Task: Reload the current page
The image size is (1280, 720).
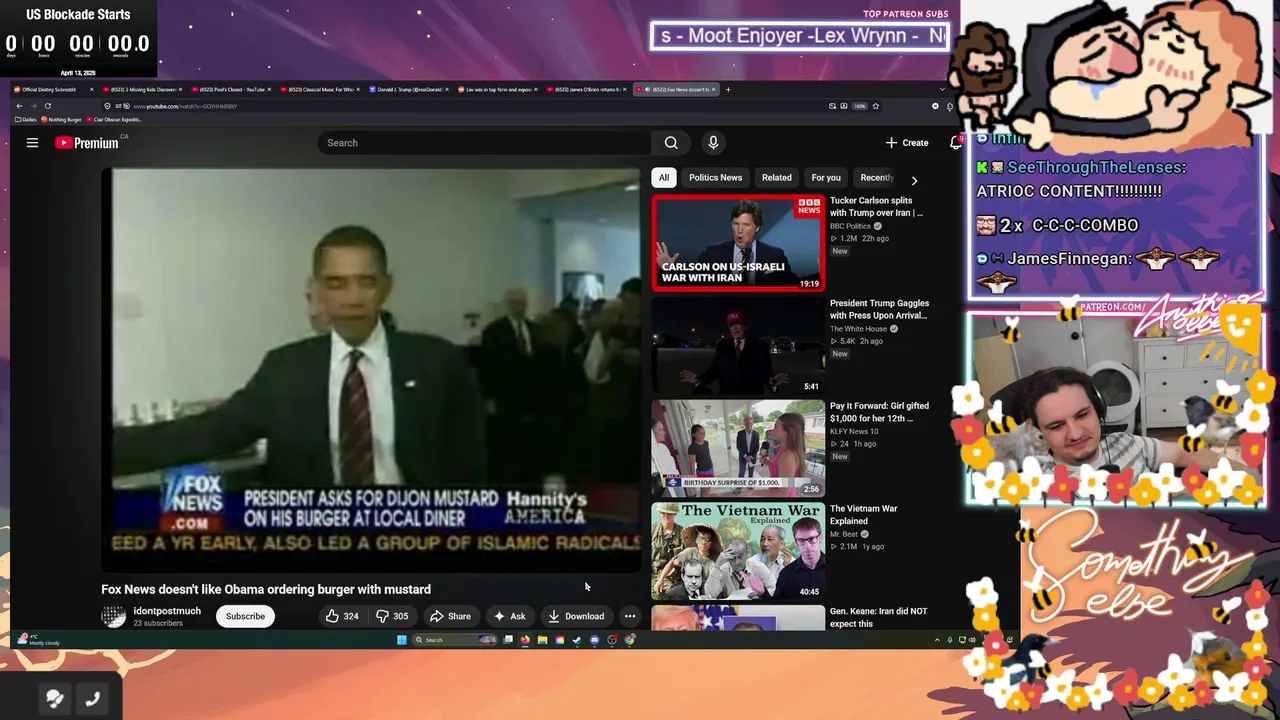Action: pyautogui.click(x=47, y=106)
